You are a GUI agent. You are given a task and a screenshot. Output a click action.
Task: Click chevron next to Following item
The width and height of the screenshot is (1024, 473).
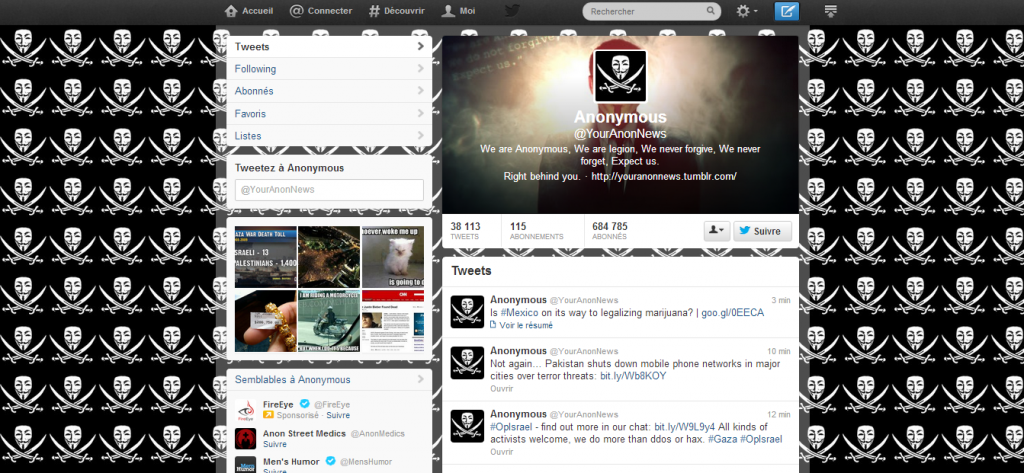tap(421, 69)
